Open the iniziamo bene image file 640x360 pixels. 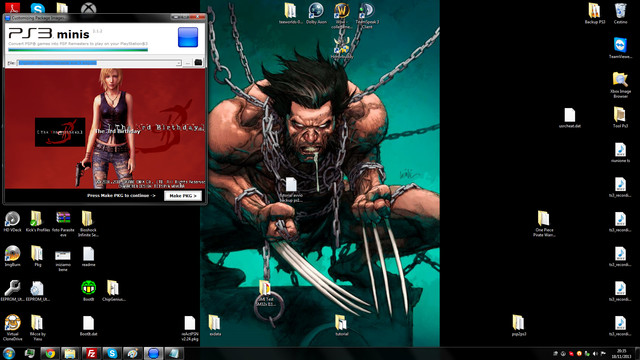point(63,260)
